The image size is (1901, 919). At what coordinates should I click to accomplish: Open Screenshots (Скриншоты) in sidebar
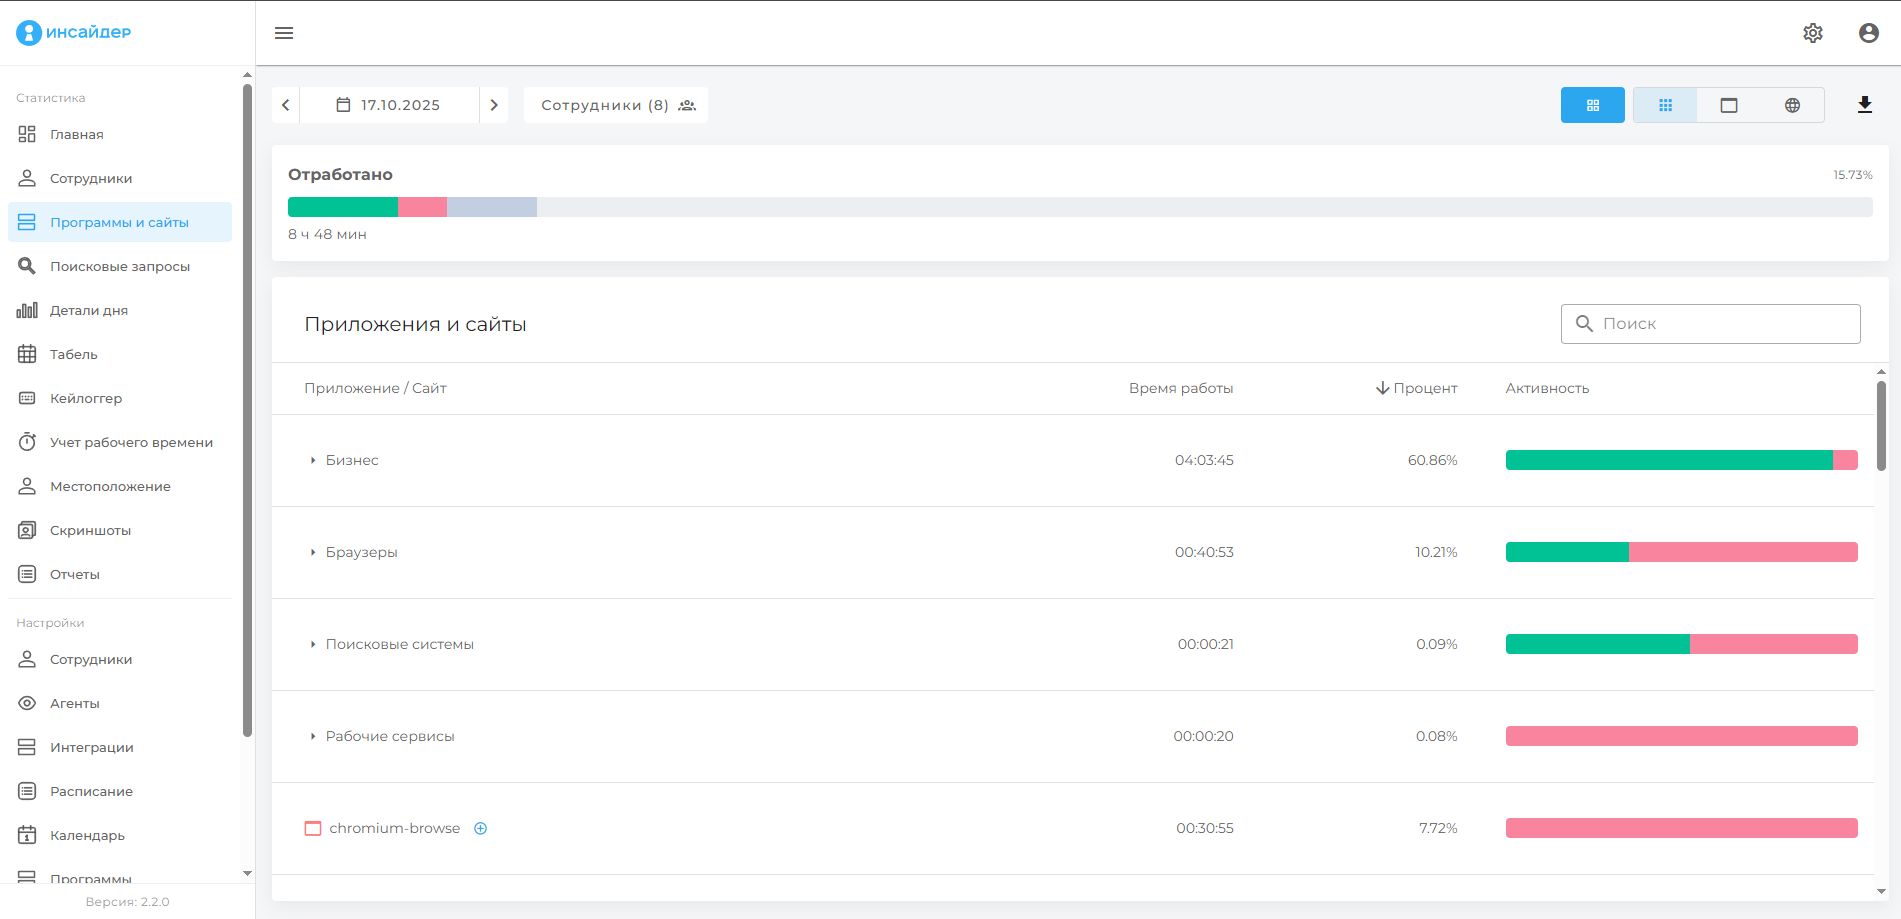[x=90, y=530]
